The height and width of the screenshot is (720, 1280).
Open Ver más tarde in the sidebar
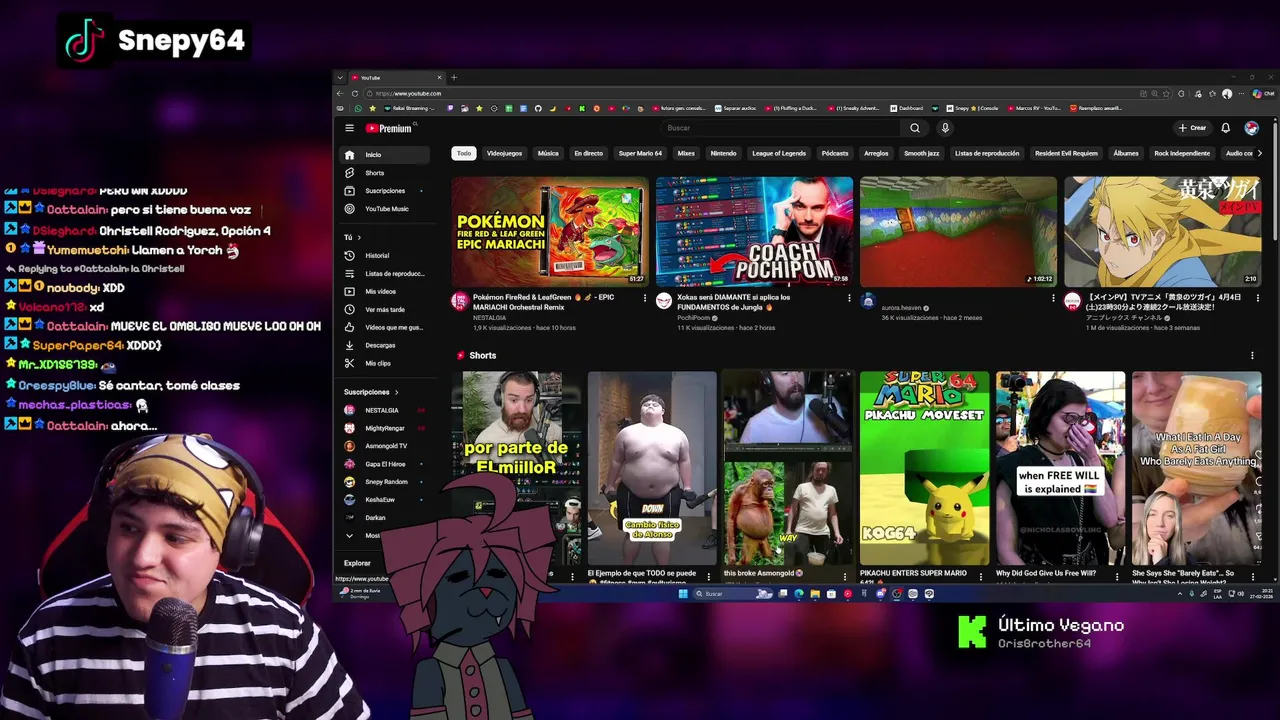[385, 310]
